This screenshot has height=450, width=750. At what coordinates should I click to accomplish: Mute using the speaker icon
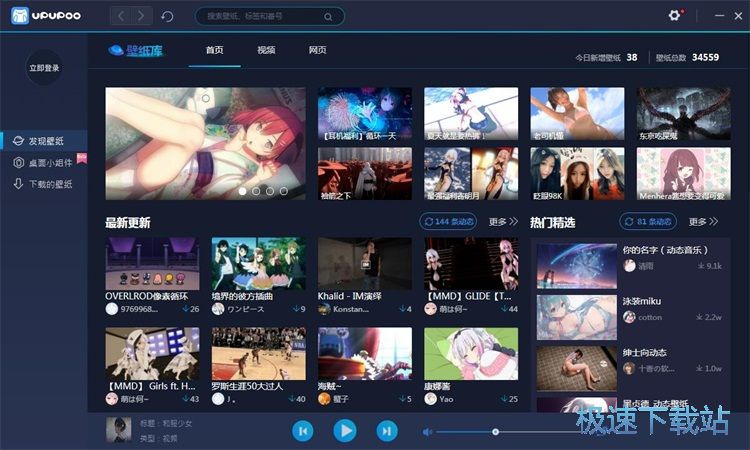pos(427,432)
